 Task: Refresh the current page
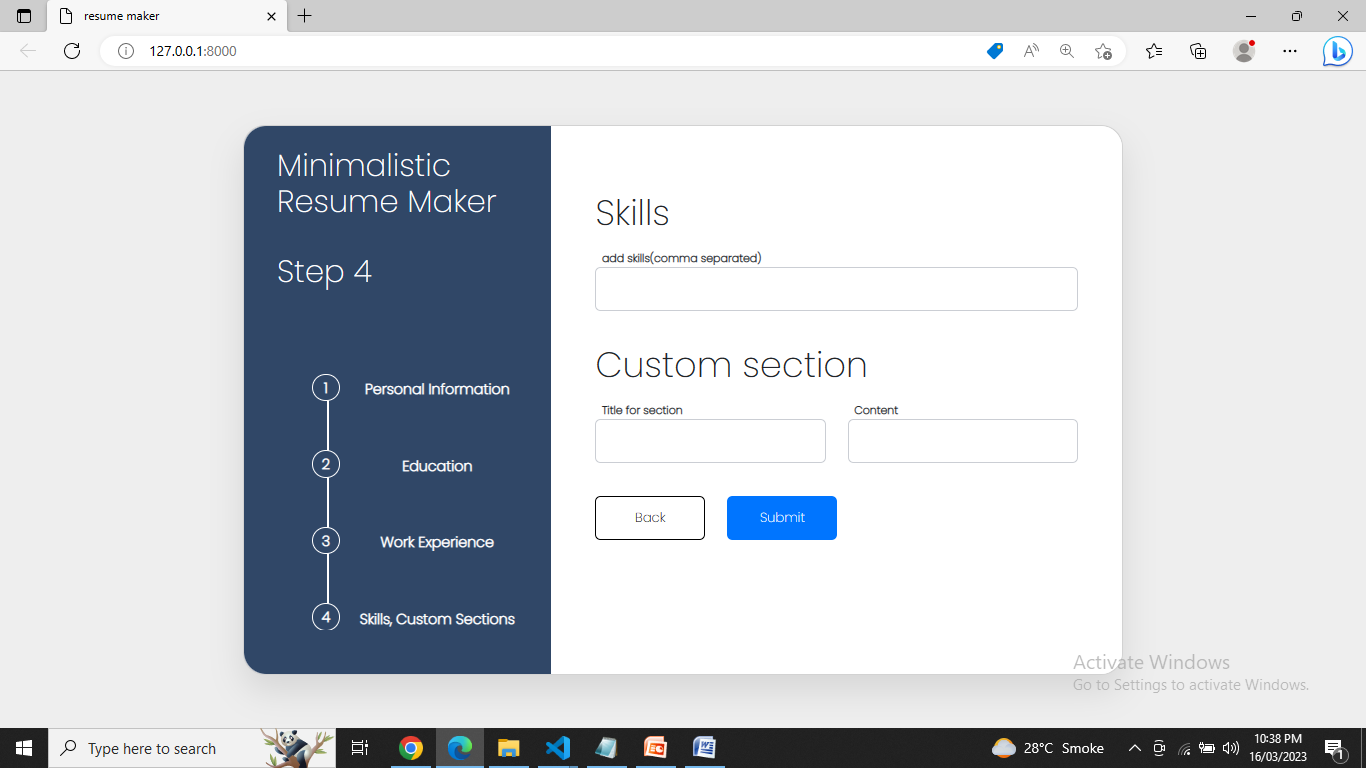pos(71,50)
